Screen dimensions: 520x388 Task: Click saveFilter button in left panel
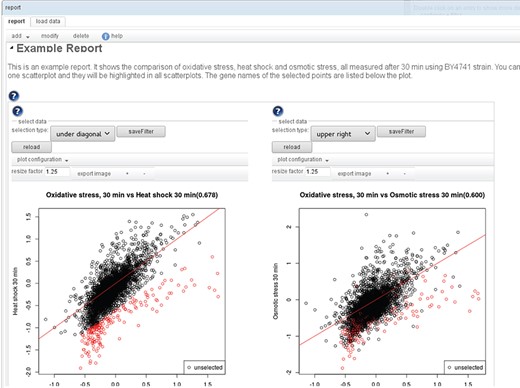141,131
